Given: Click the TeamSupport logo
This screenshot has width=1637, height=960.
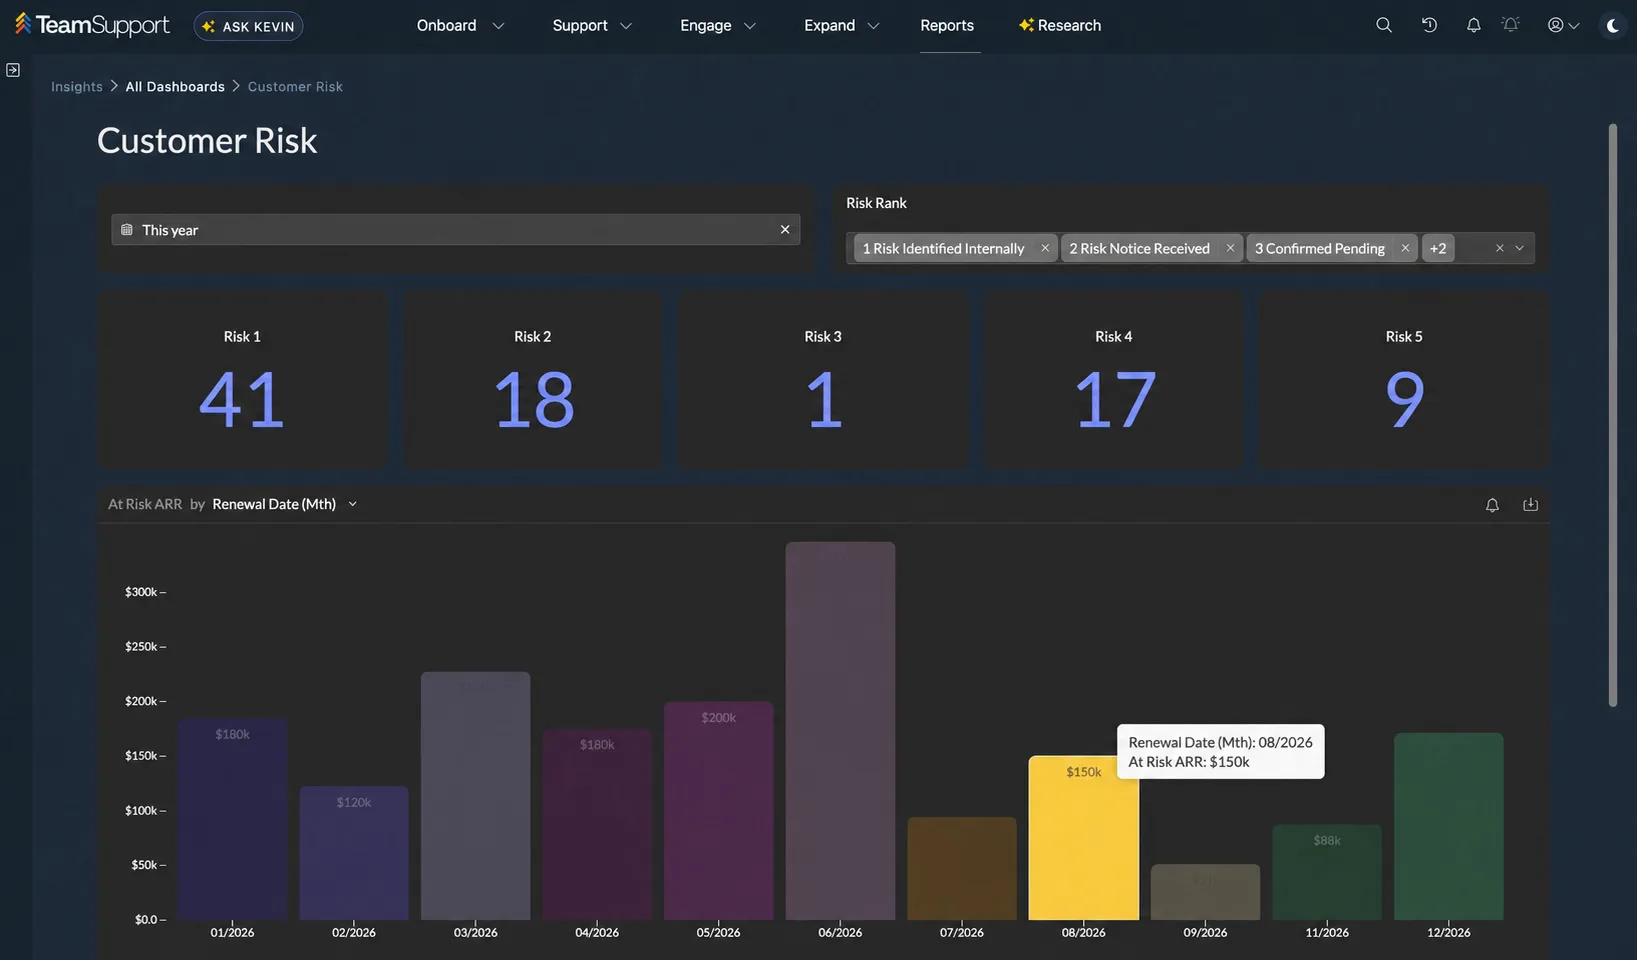Looking at the screenshot, I should pyautogui.click(x=92, y=25).
